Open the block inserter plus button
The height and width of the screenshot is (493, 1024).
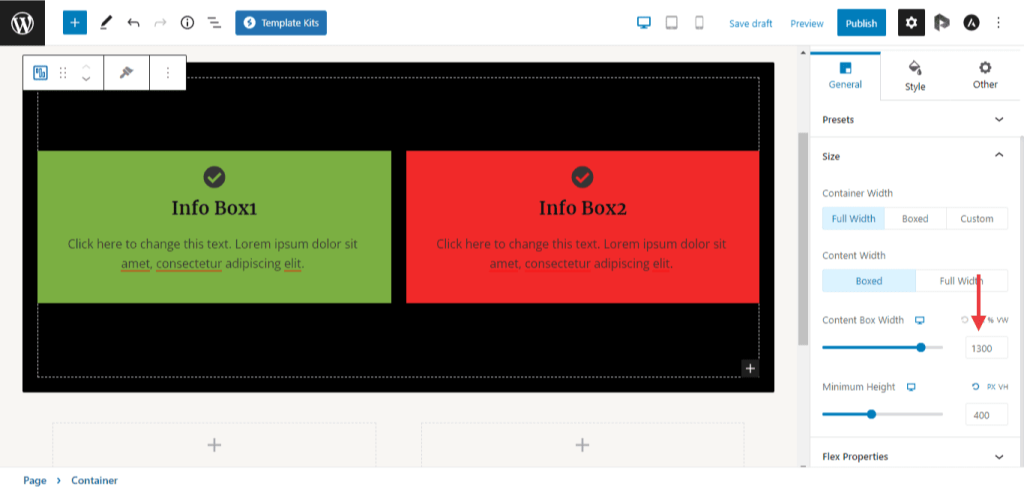coord(75,22)
